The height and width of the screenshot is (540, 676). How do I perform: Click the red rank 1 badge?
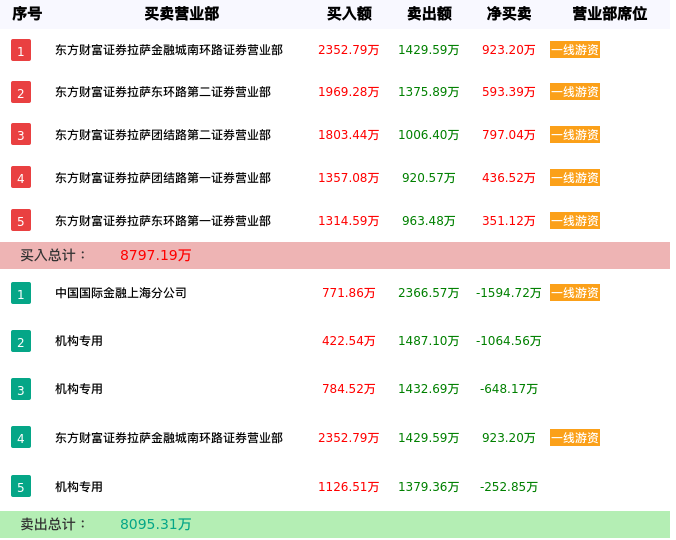(x=21, y=50)
